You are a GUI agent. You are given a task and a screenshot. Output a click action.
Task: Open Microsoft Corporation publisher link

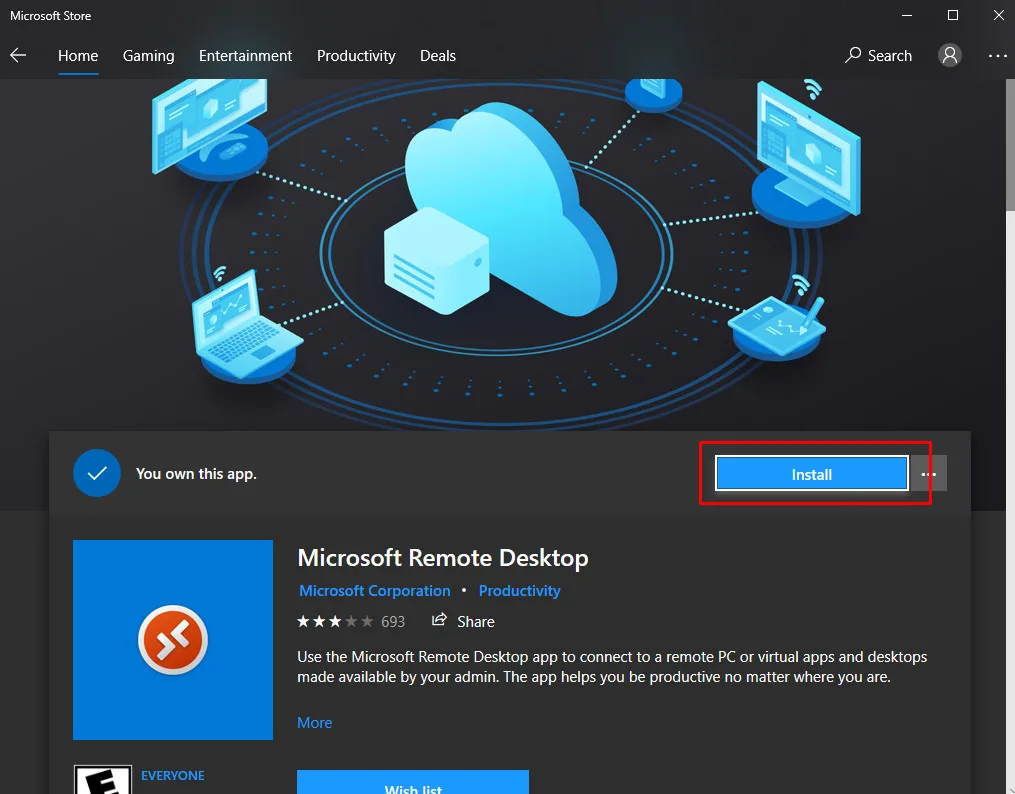click(375, 591)
